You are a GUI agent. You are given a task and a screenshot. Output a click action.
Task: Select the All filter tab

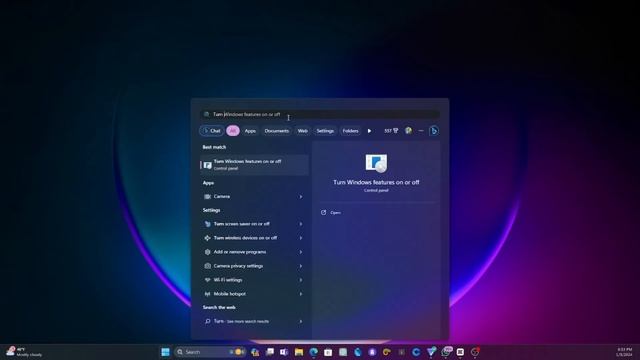click(x=233, y=131)
